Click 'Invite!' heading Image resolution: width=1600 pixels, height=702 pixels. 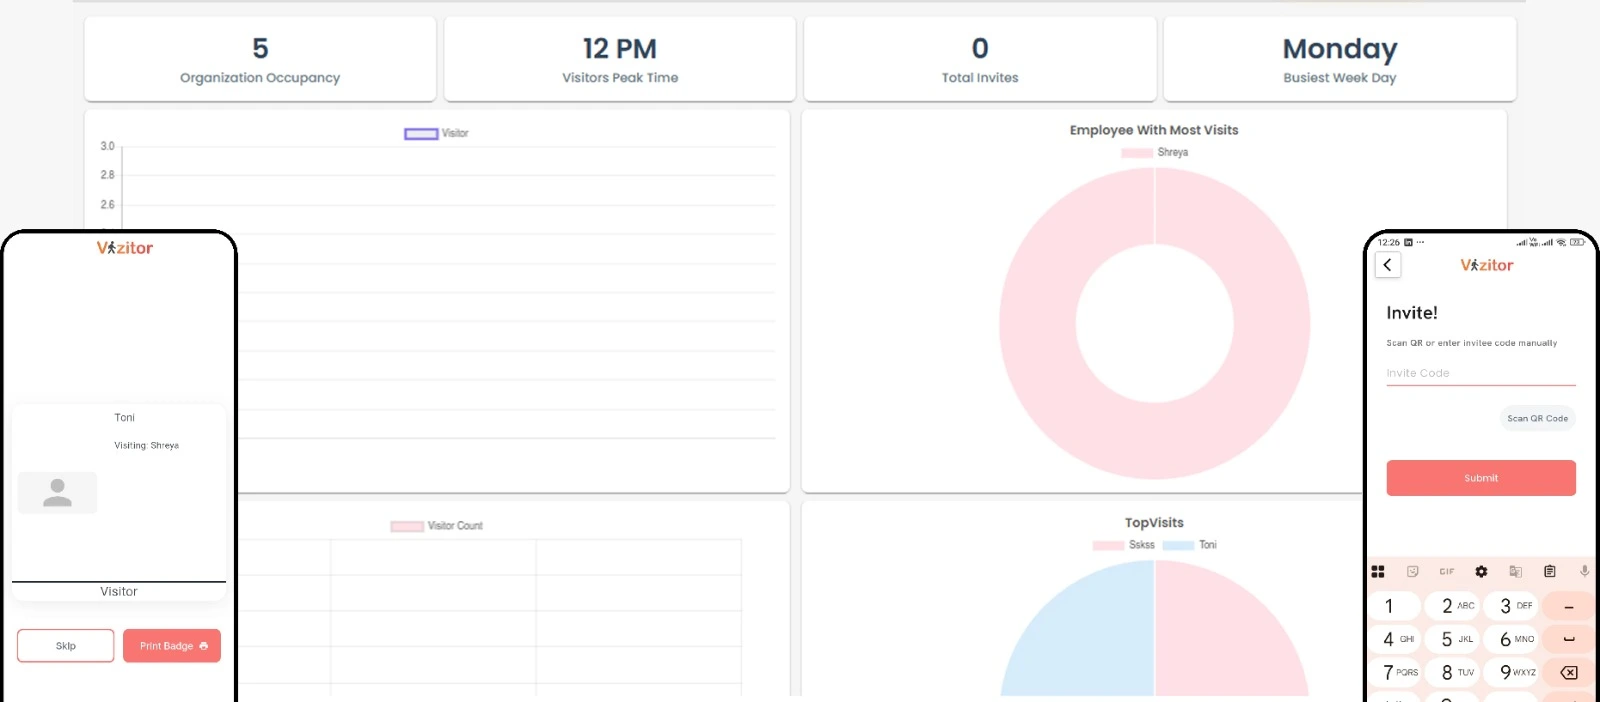(1412, 313)
